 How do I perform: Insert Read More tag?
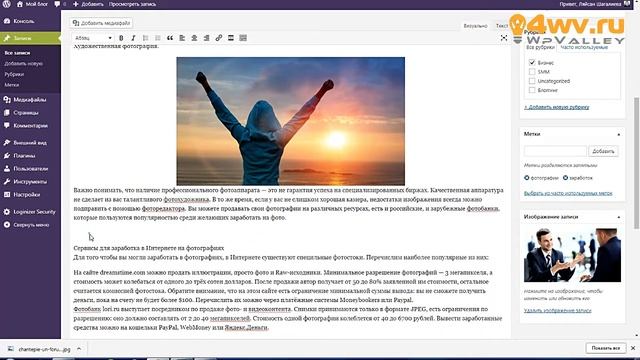pos(231,38)
